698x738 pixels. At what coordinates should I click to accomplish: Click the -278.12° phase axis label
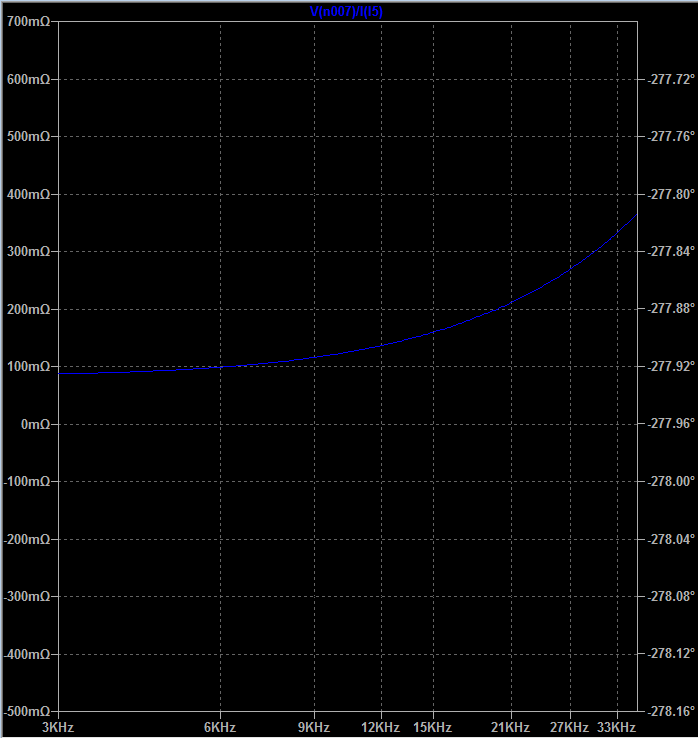point(671,653)
